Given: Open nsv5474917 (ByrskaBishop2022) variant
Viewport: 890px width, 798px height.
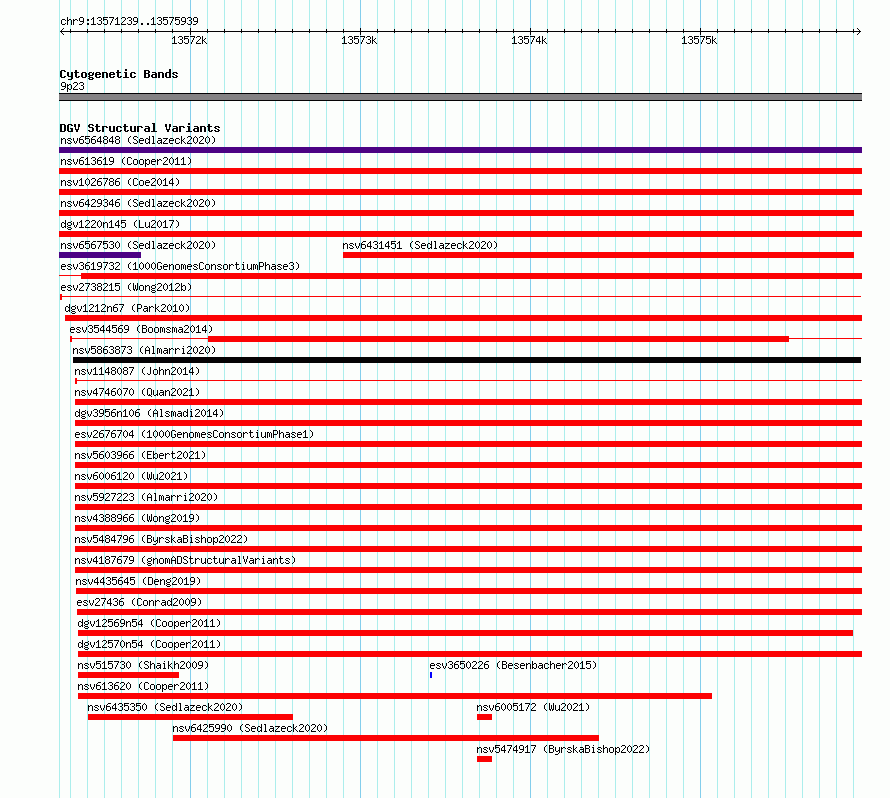Looking at the screenshot, I should (x=563, y=749).
